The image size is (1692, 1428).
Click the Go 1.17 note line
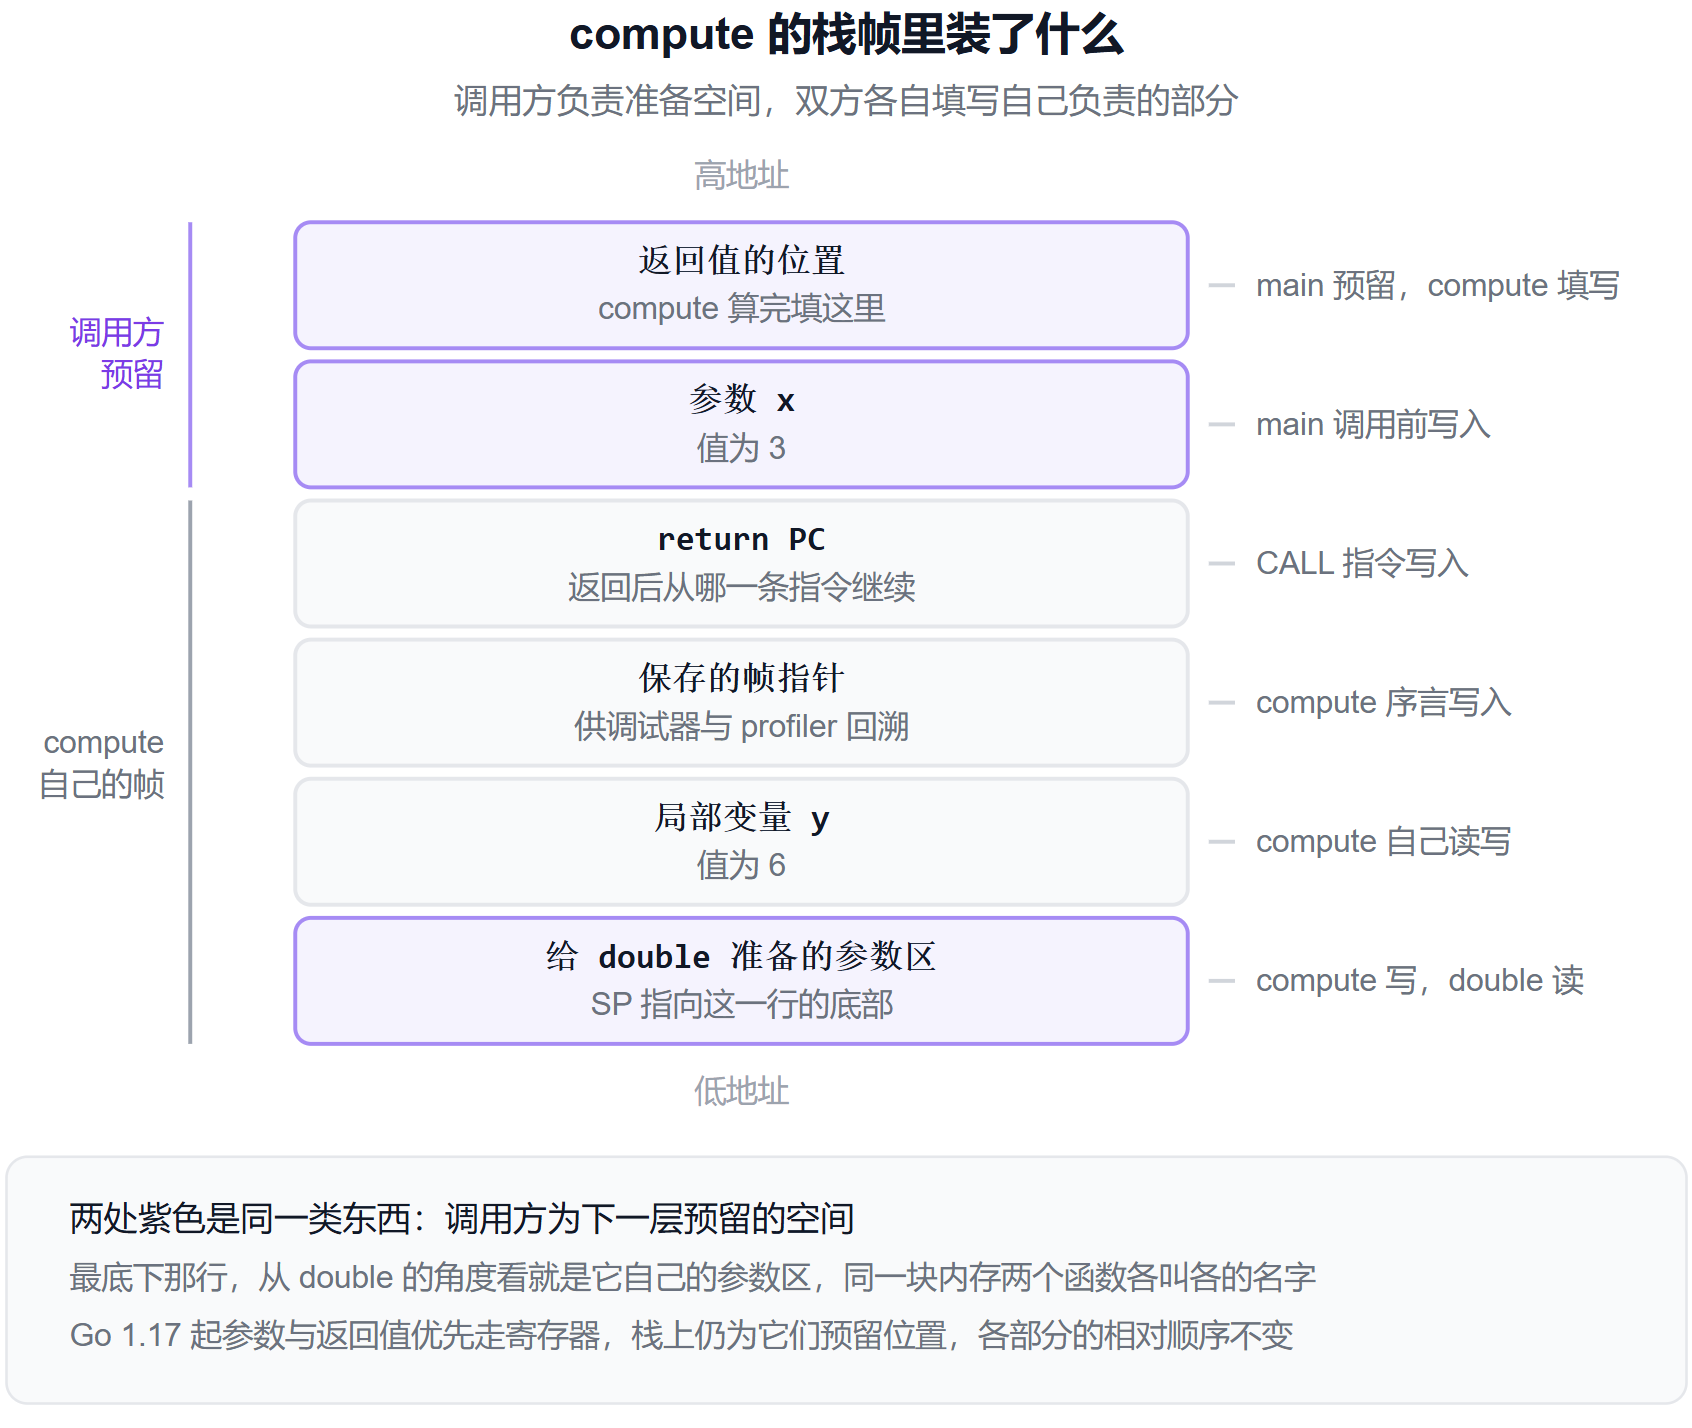[681, 1335]
